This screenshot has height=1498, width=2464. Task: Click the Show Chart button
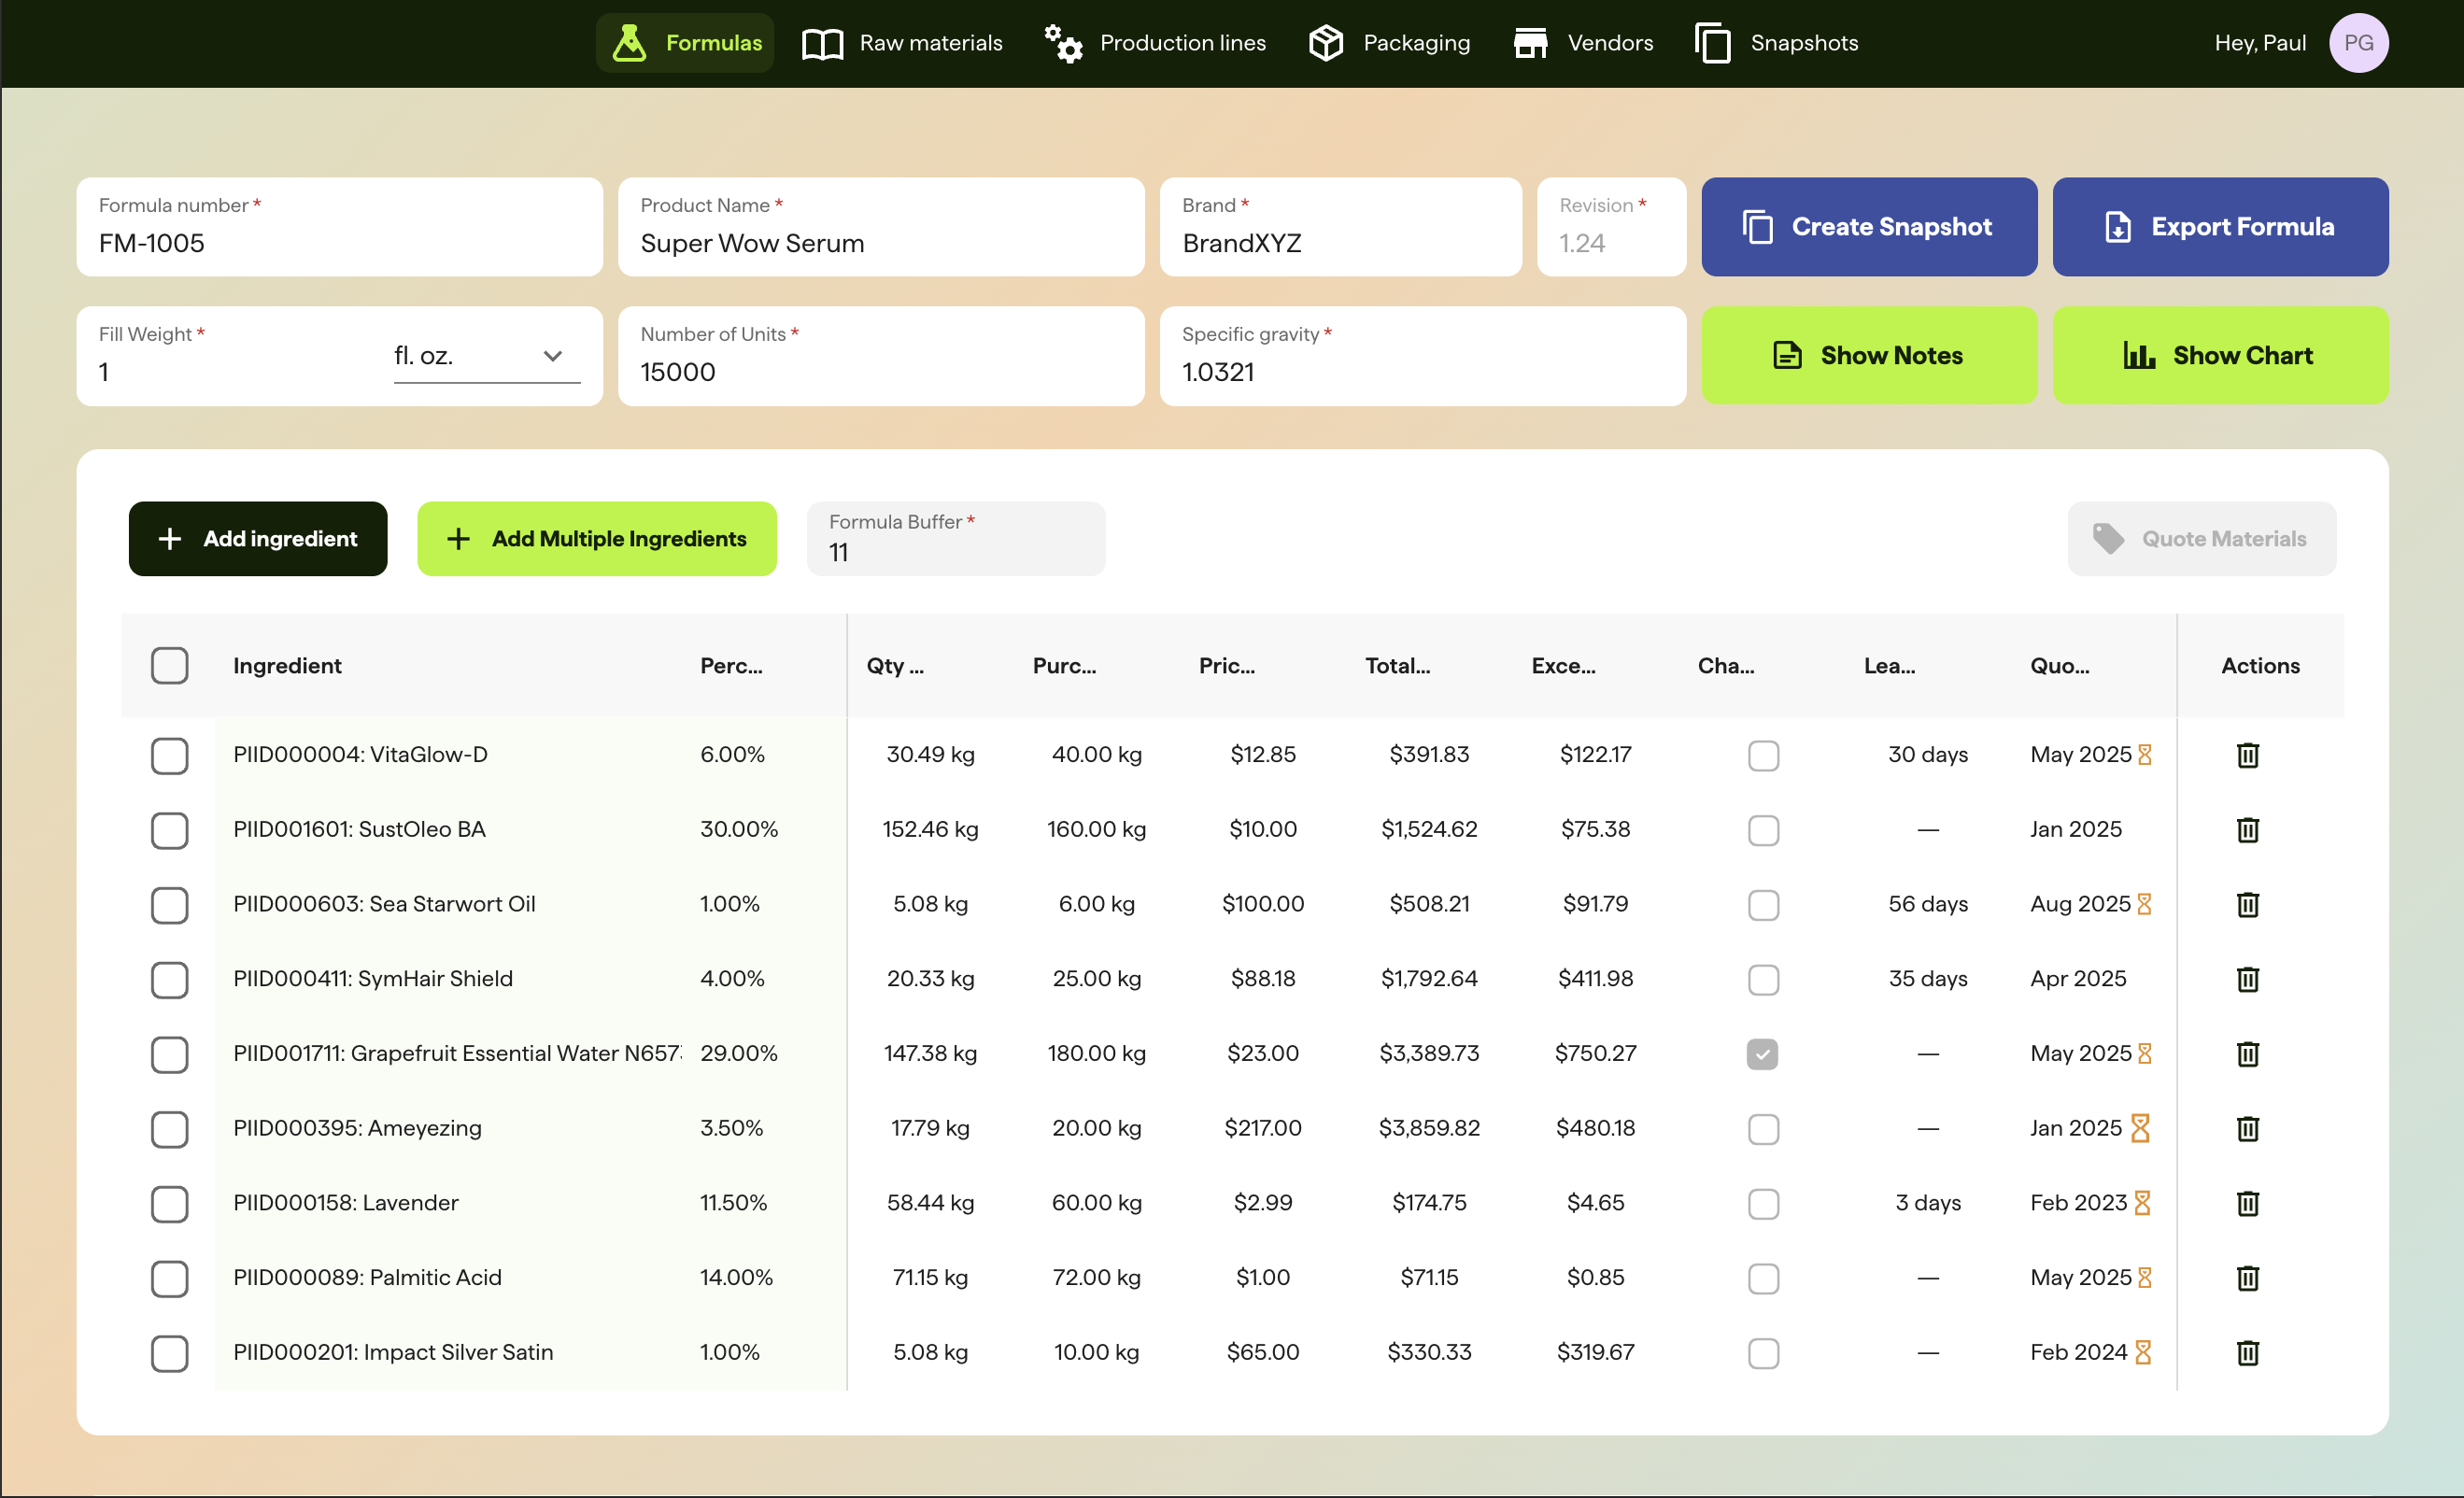point(2219,356)
